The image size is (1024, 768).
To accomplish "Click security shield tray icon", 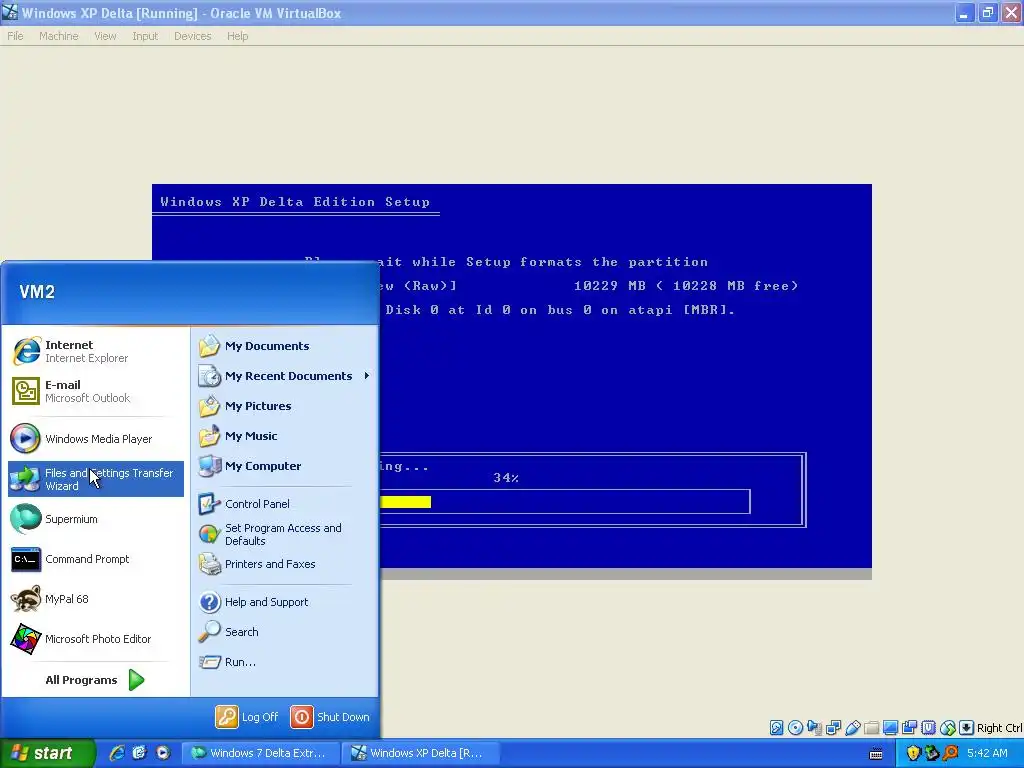I will tap(913, 753).
